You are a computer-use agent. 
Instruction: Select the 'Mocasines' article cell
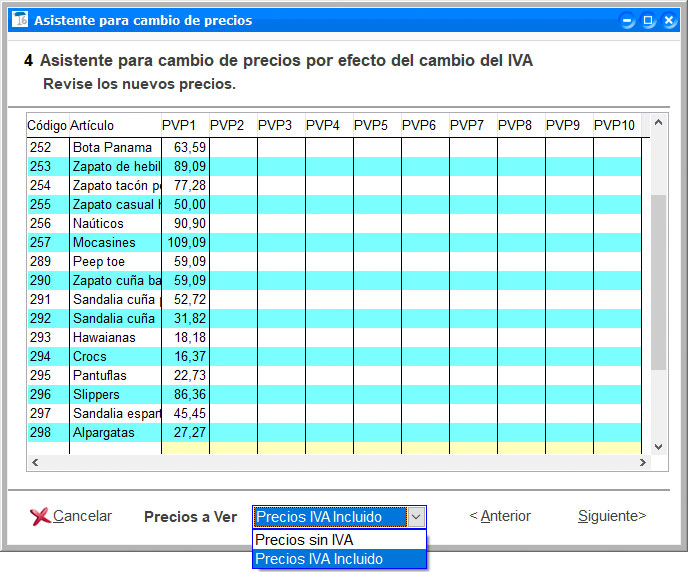pos(115,242)
